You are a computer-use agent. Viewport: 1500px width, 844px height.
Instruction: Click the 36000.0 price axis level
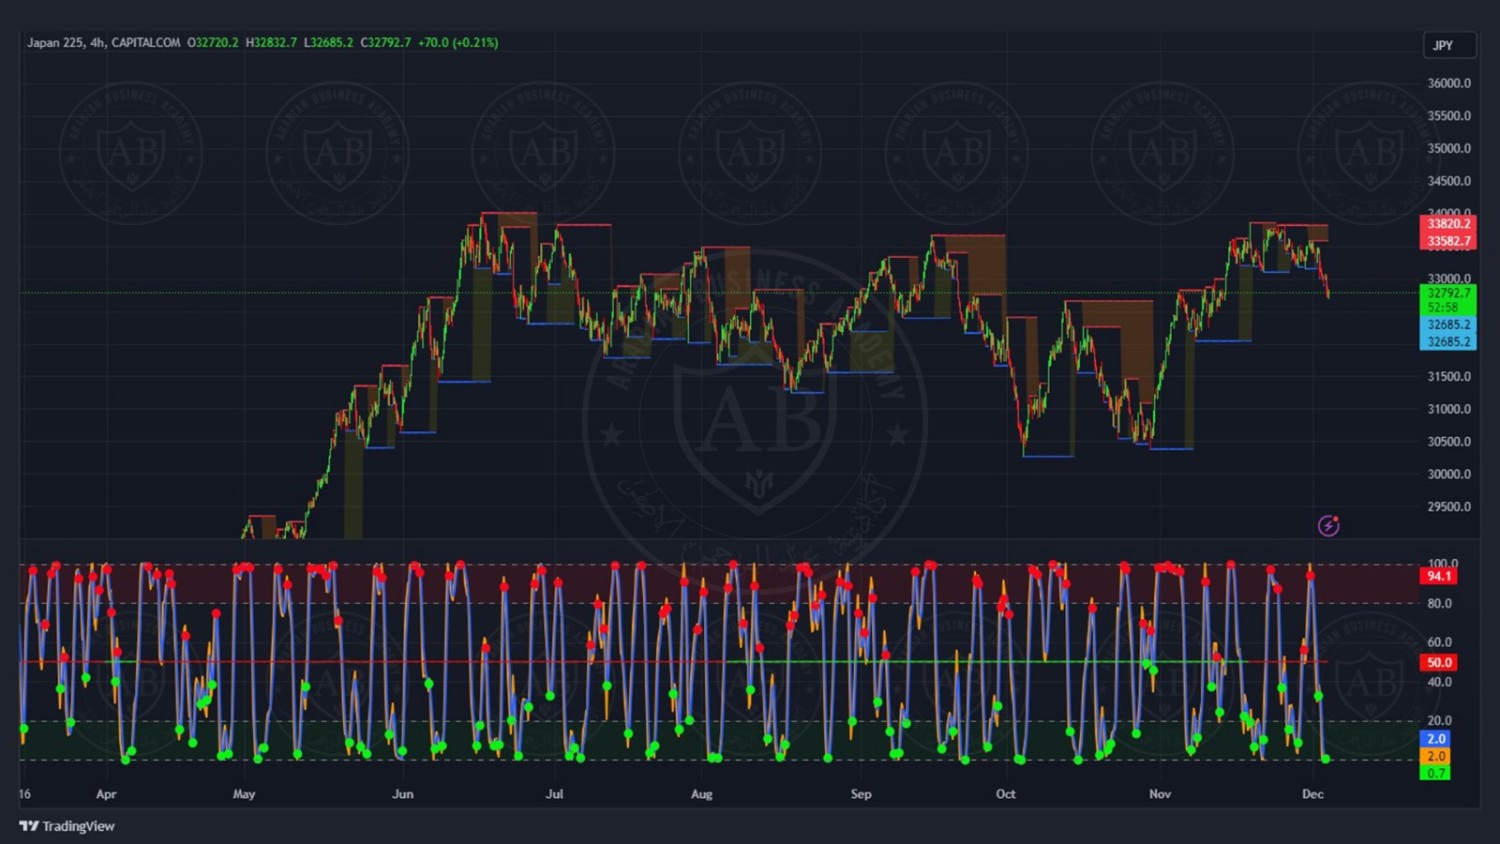click(1448, 83)
